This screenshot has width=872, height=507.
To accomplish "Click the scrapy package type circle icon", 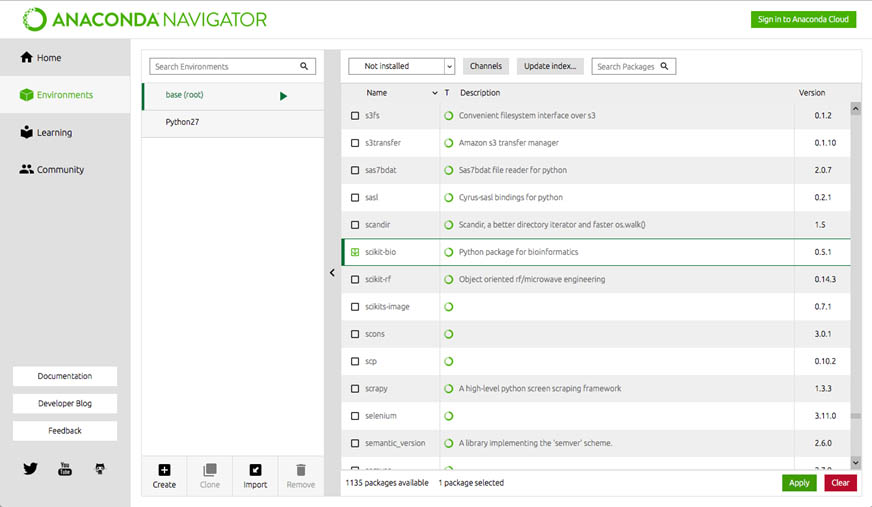I will [449, 389].
